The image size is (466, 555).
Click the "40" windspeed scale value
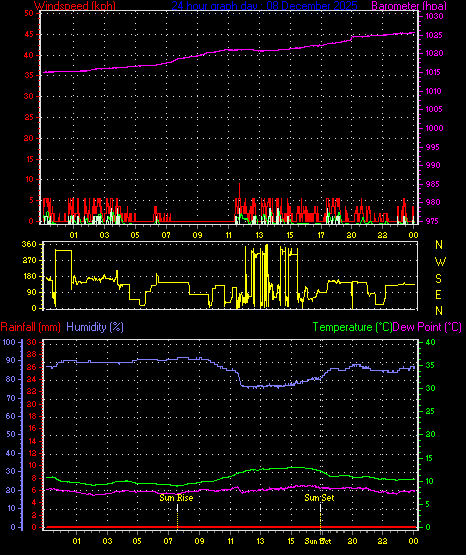point(29,55)
